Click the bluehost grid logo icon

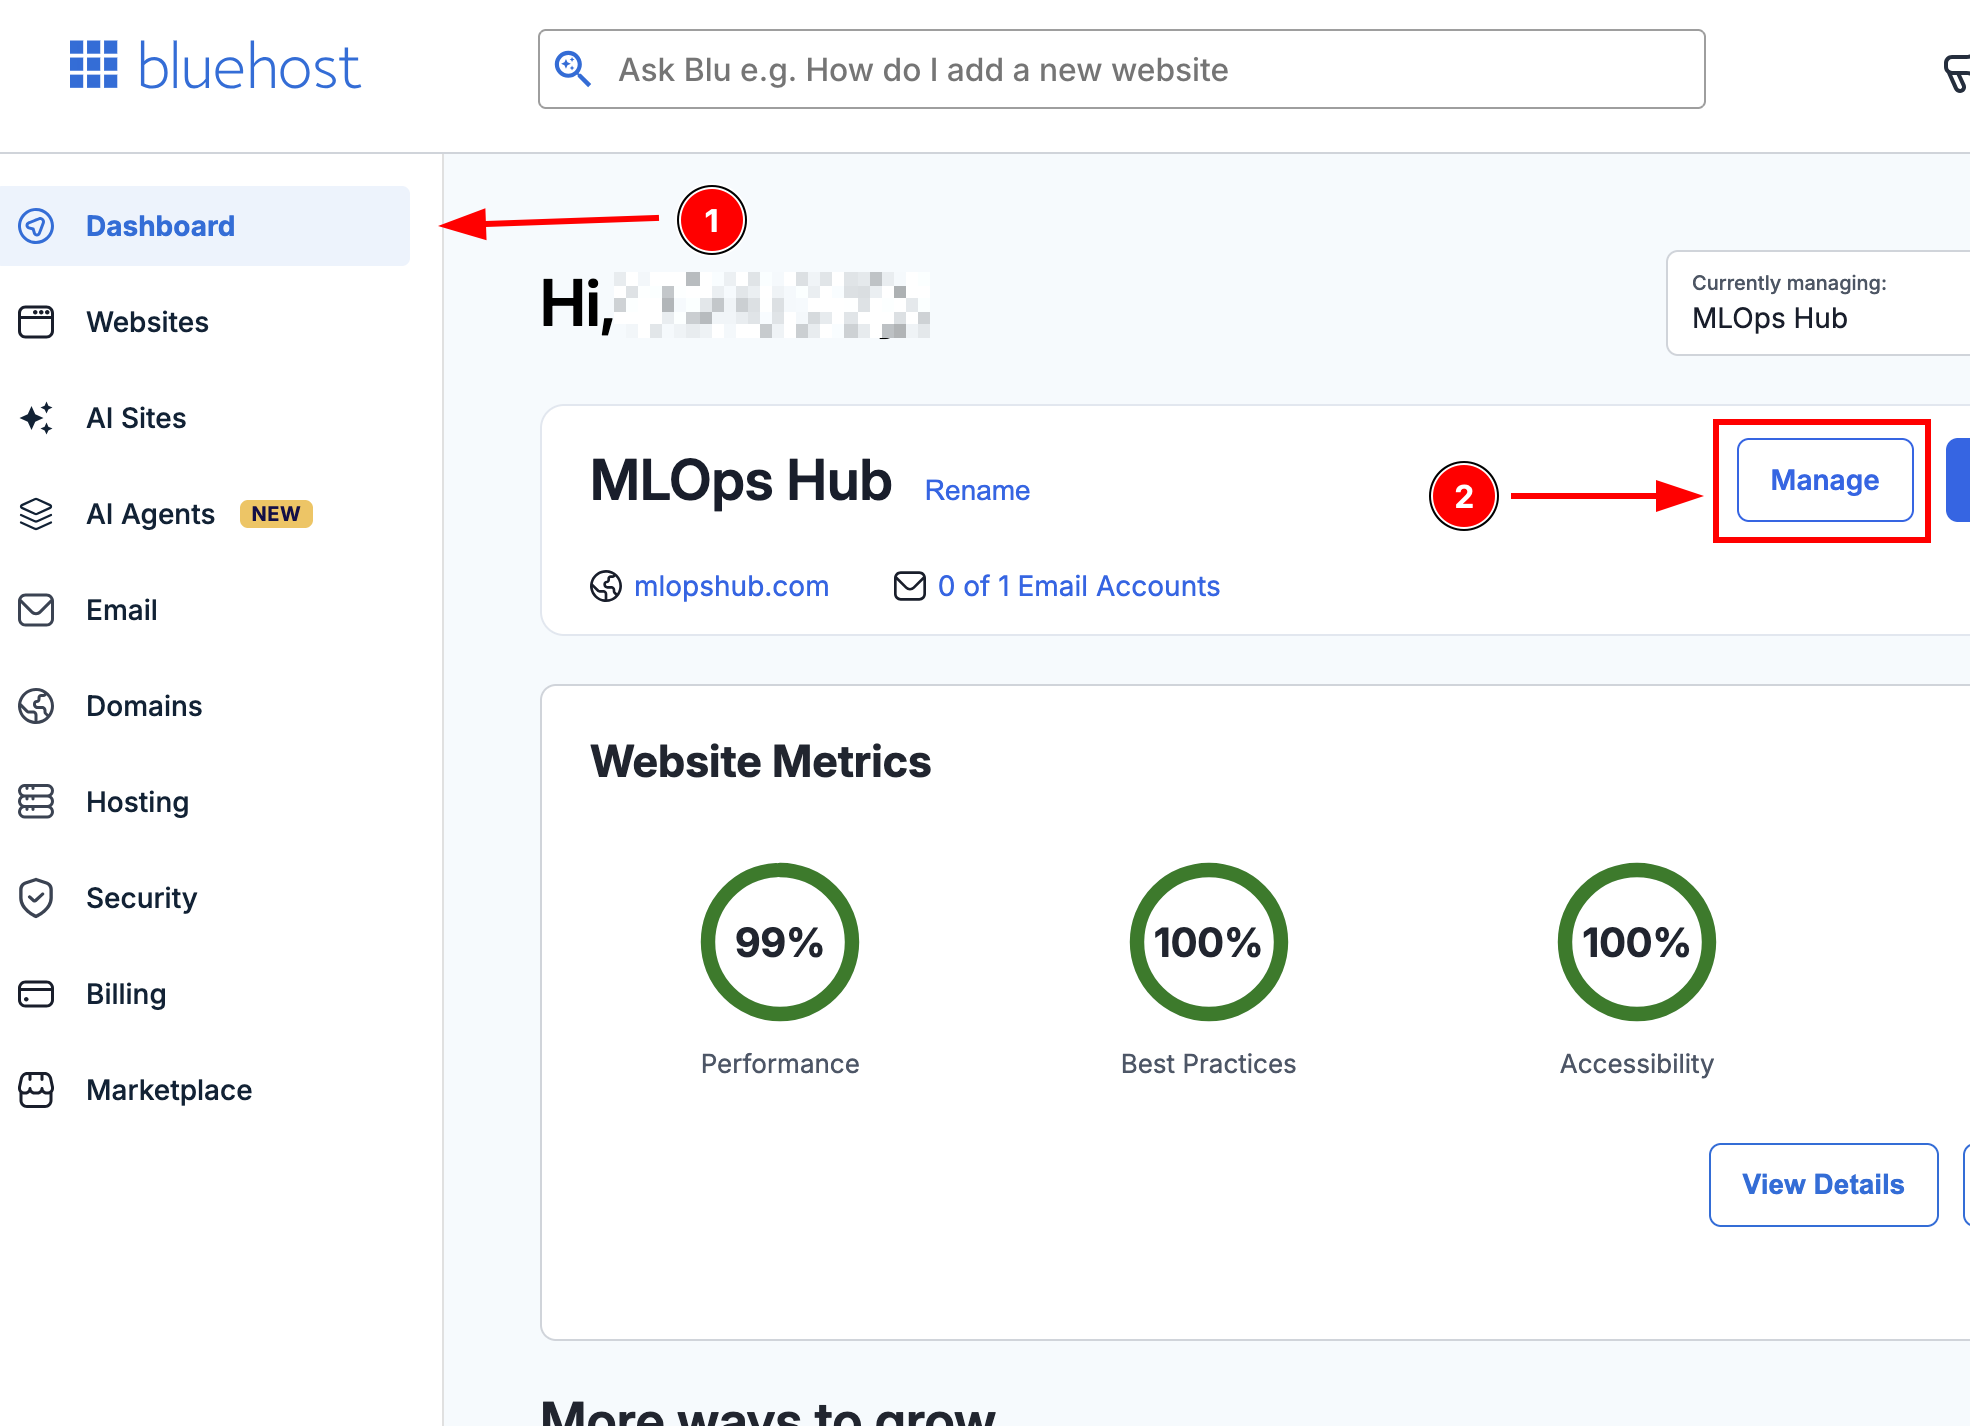pyautogui.click(x=94, y=65)
